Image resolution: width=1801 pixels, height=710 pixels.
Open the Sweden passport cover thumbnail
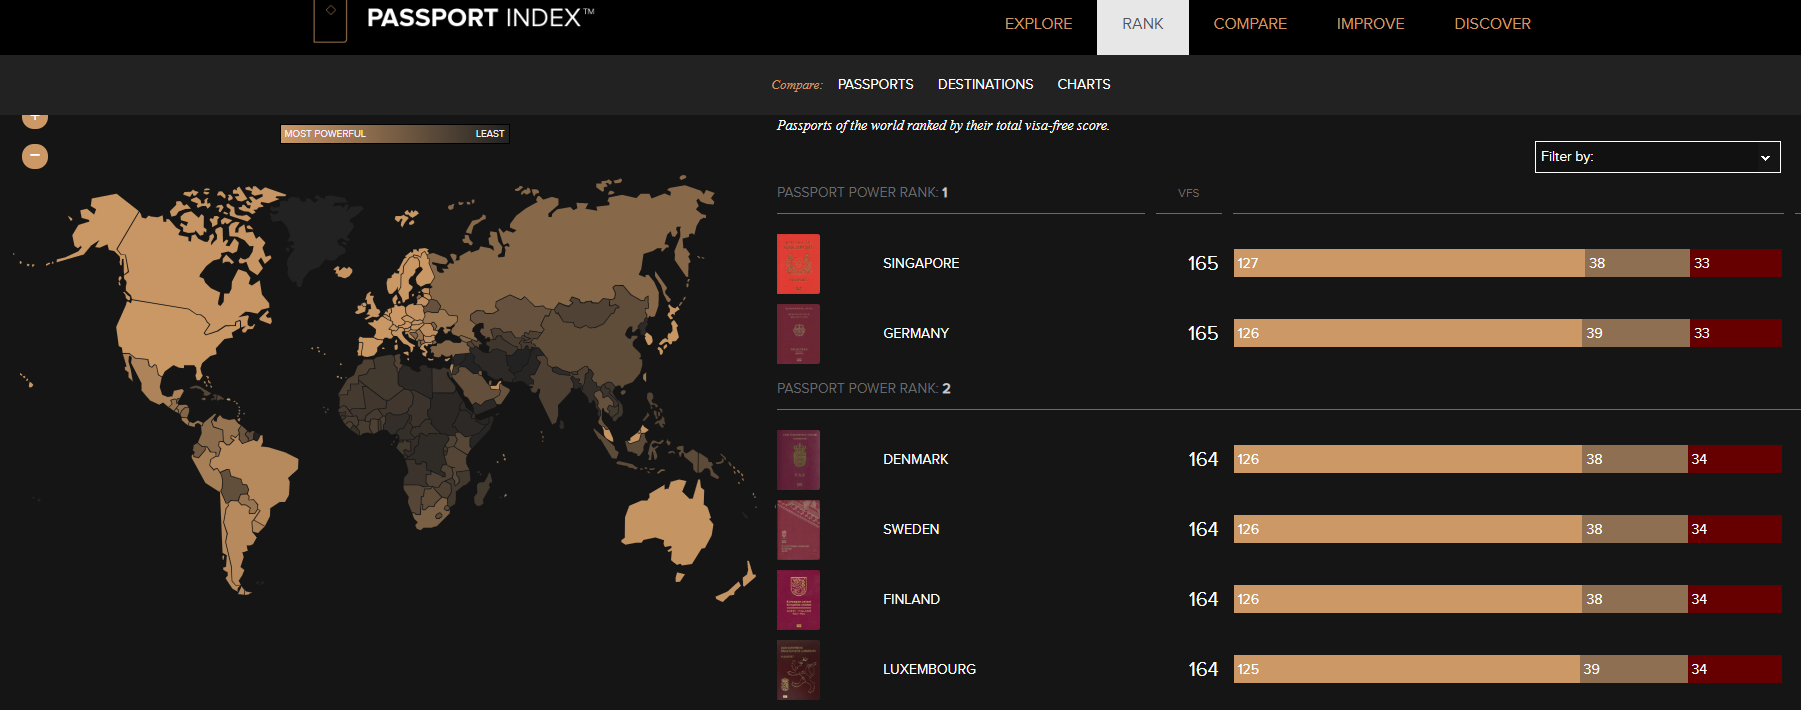pyautogui.click(x=798, y=530)
